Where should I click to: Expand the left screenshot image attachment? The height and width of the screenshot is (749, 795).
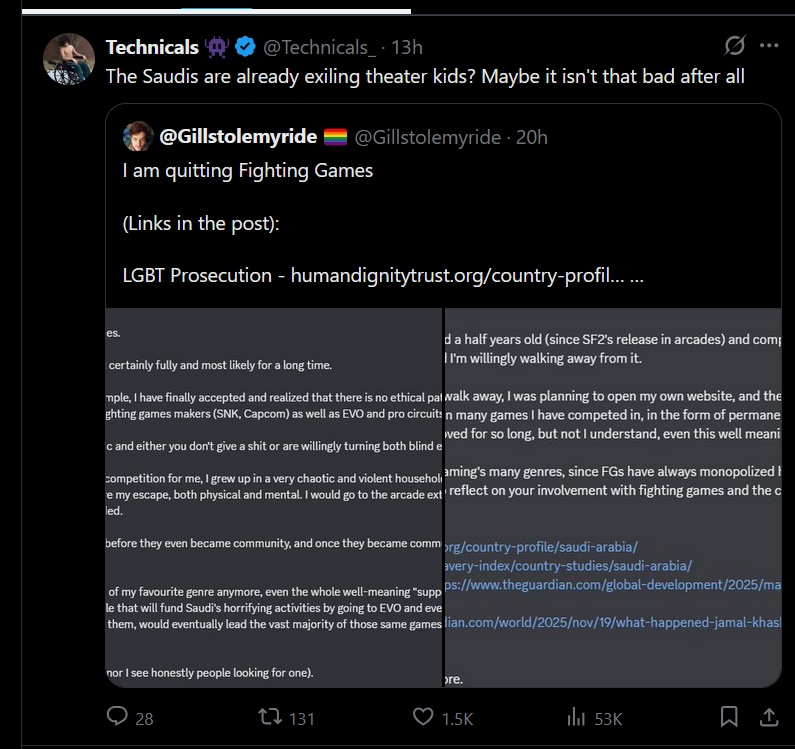coord(274,497)
